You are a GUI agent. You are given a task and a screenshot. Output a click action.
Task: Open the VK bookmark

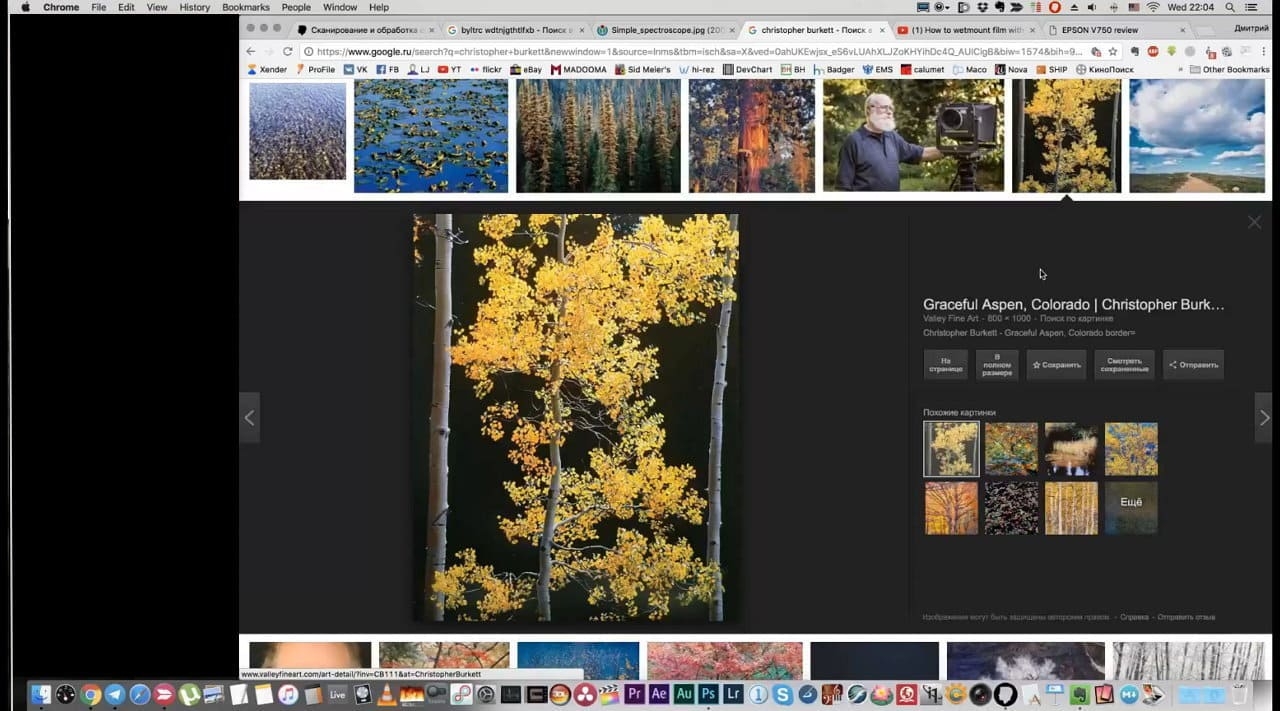click(x=356, y=69)
